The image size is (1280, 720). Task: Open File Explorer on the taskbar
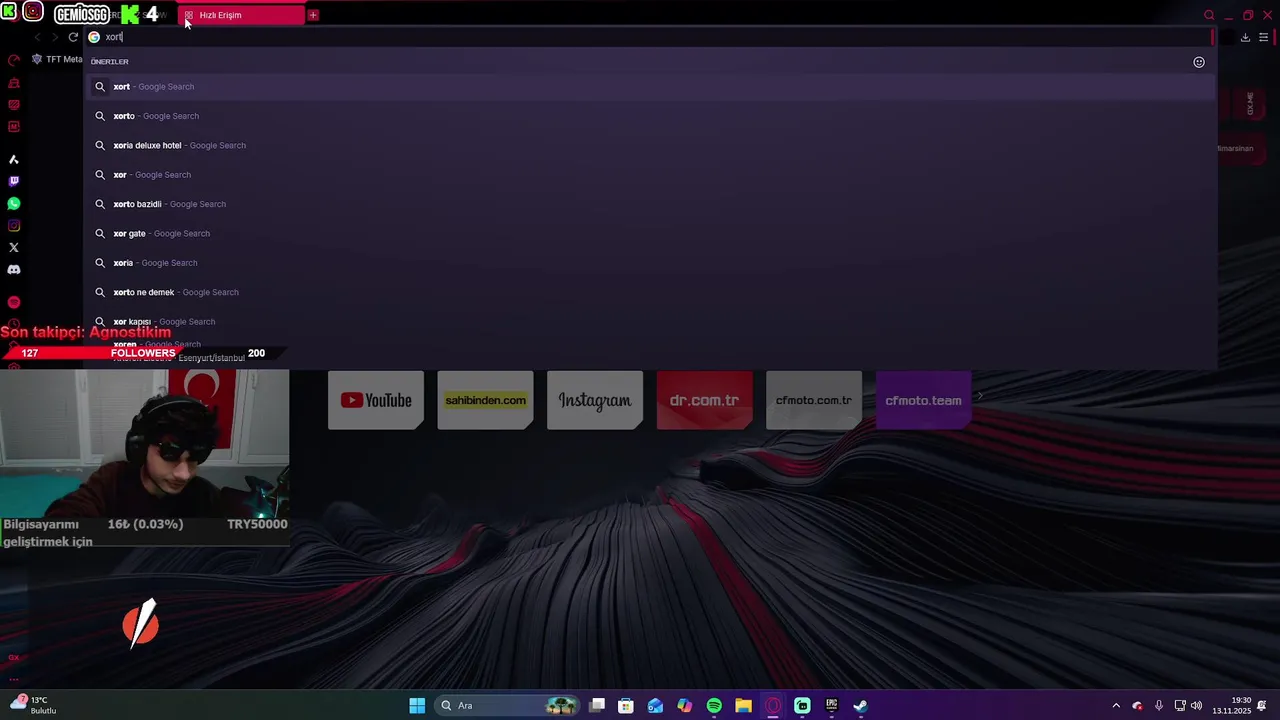pyautogui.click(x=743, y=706)
